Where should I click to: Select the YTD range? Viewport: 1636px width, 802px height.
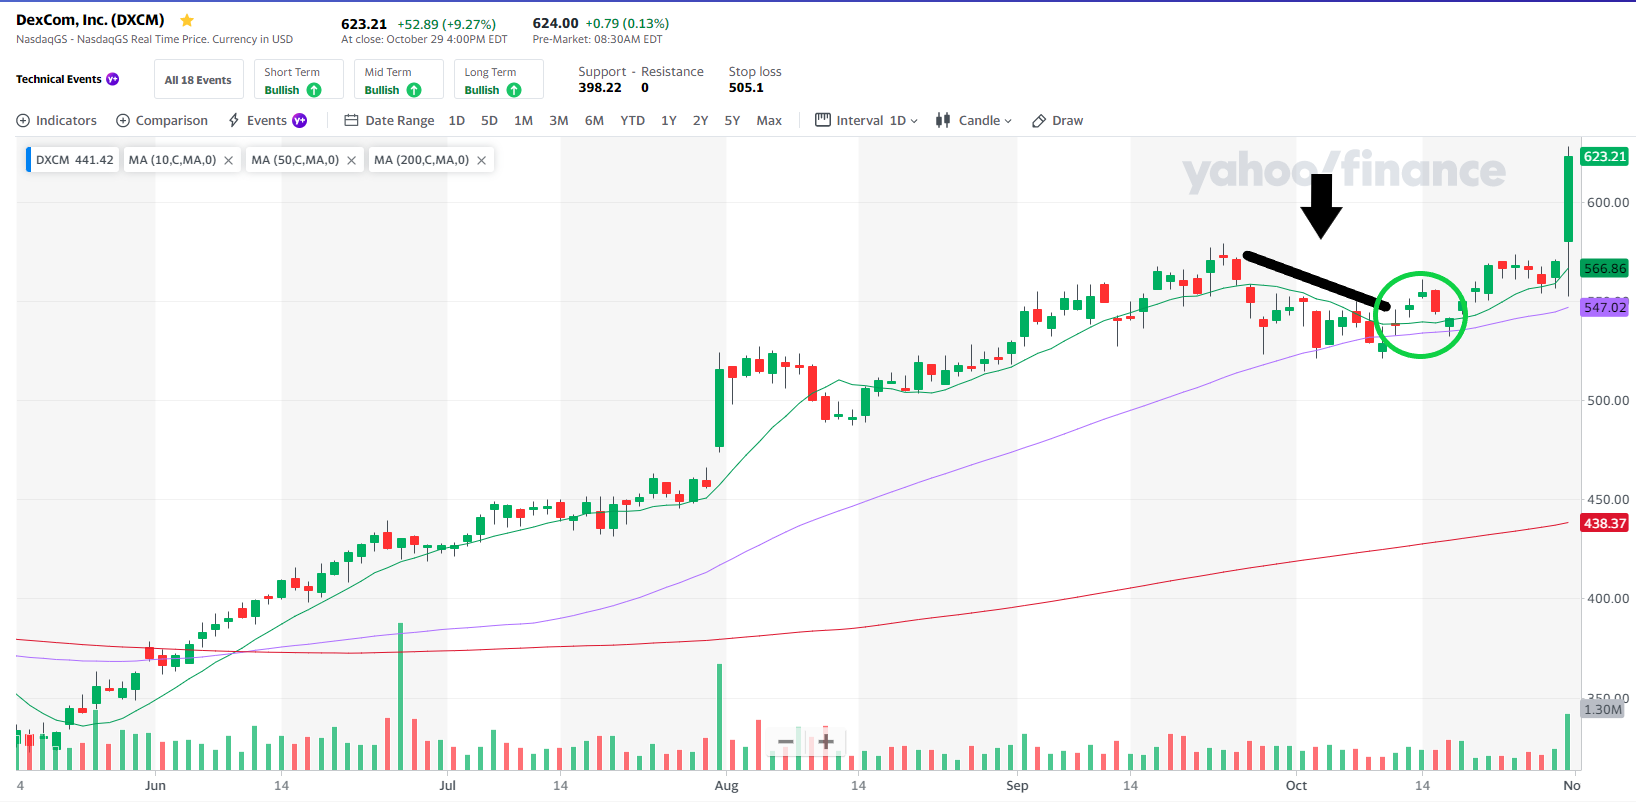point(632,120)
